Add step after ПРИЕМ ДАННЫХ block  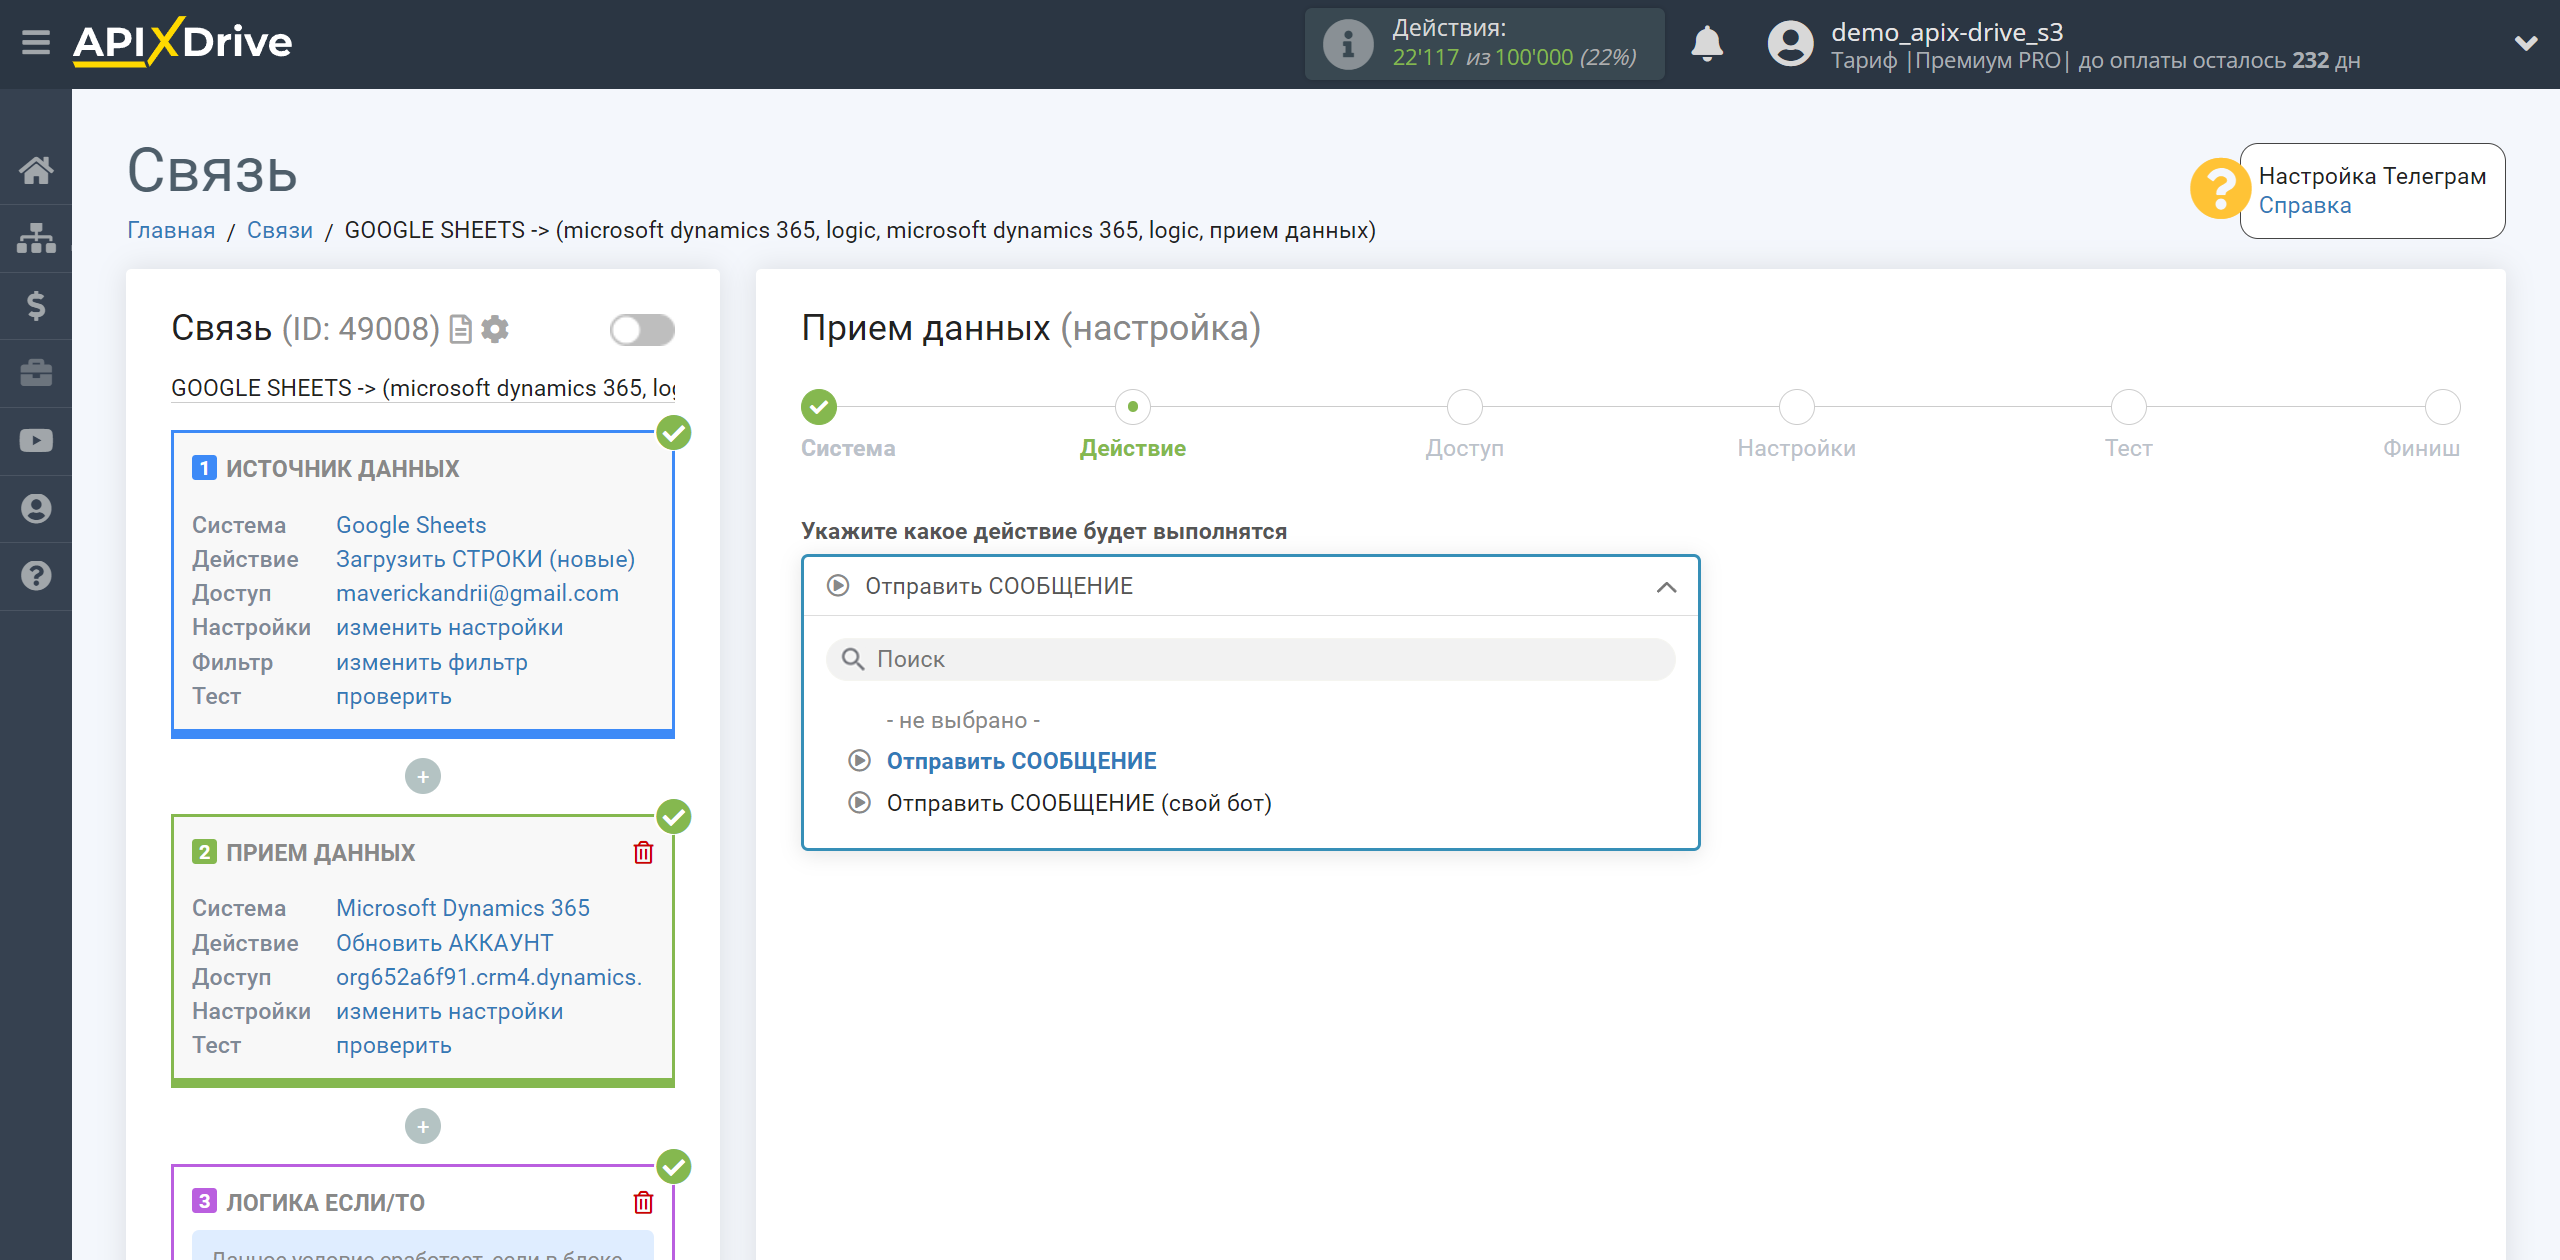(423, 1126)
